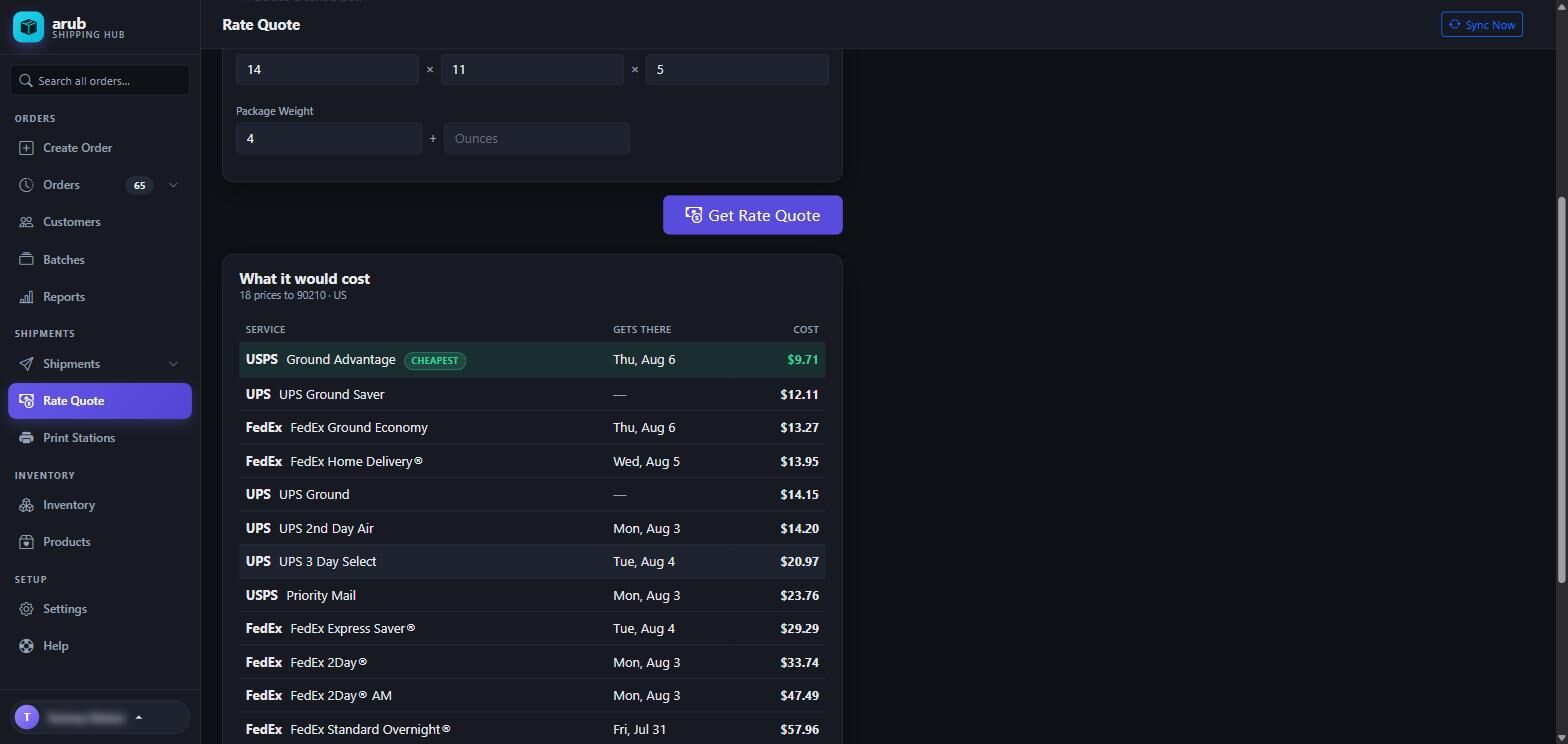Click the Orders clock icon
This screenshot has height=744, width=1568.
coord(26,185)
